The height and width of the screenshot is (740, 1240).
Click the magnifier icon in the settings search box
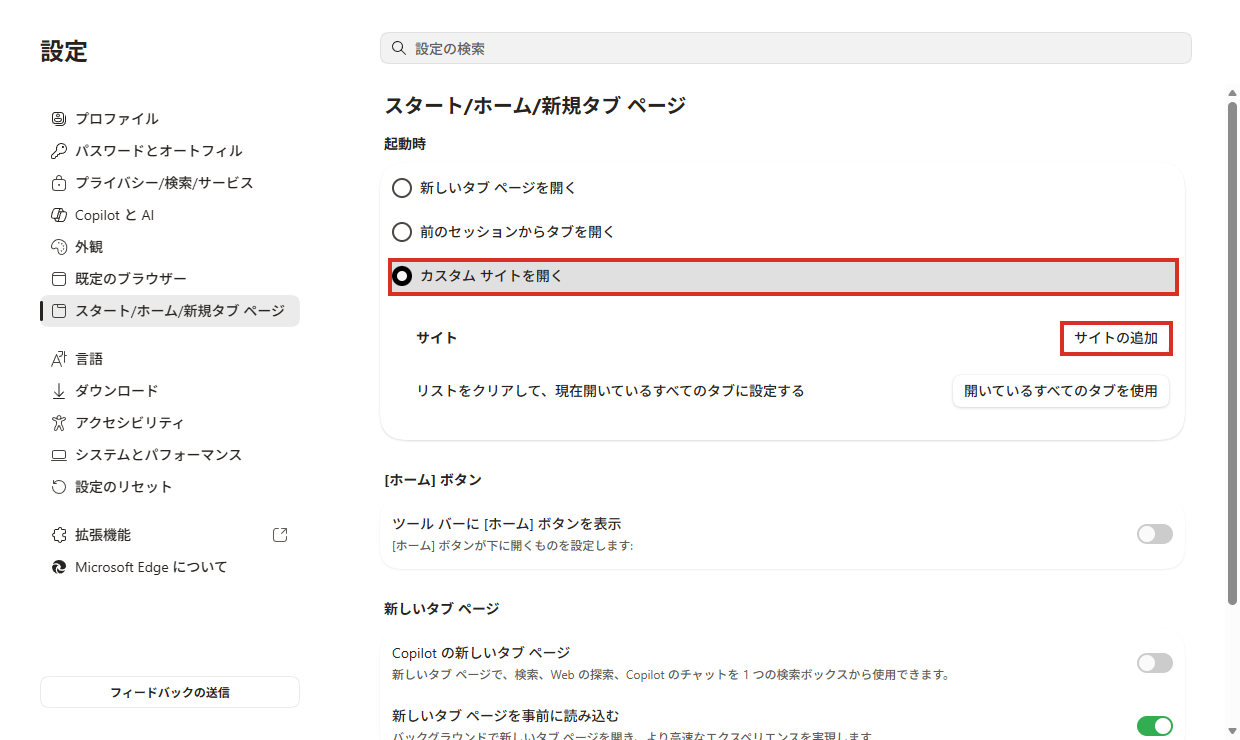click(x=399, y=48)
